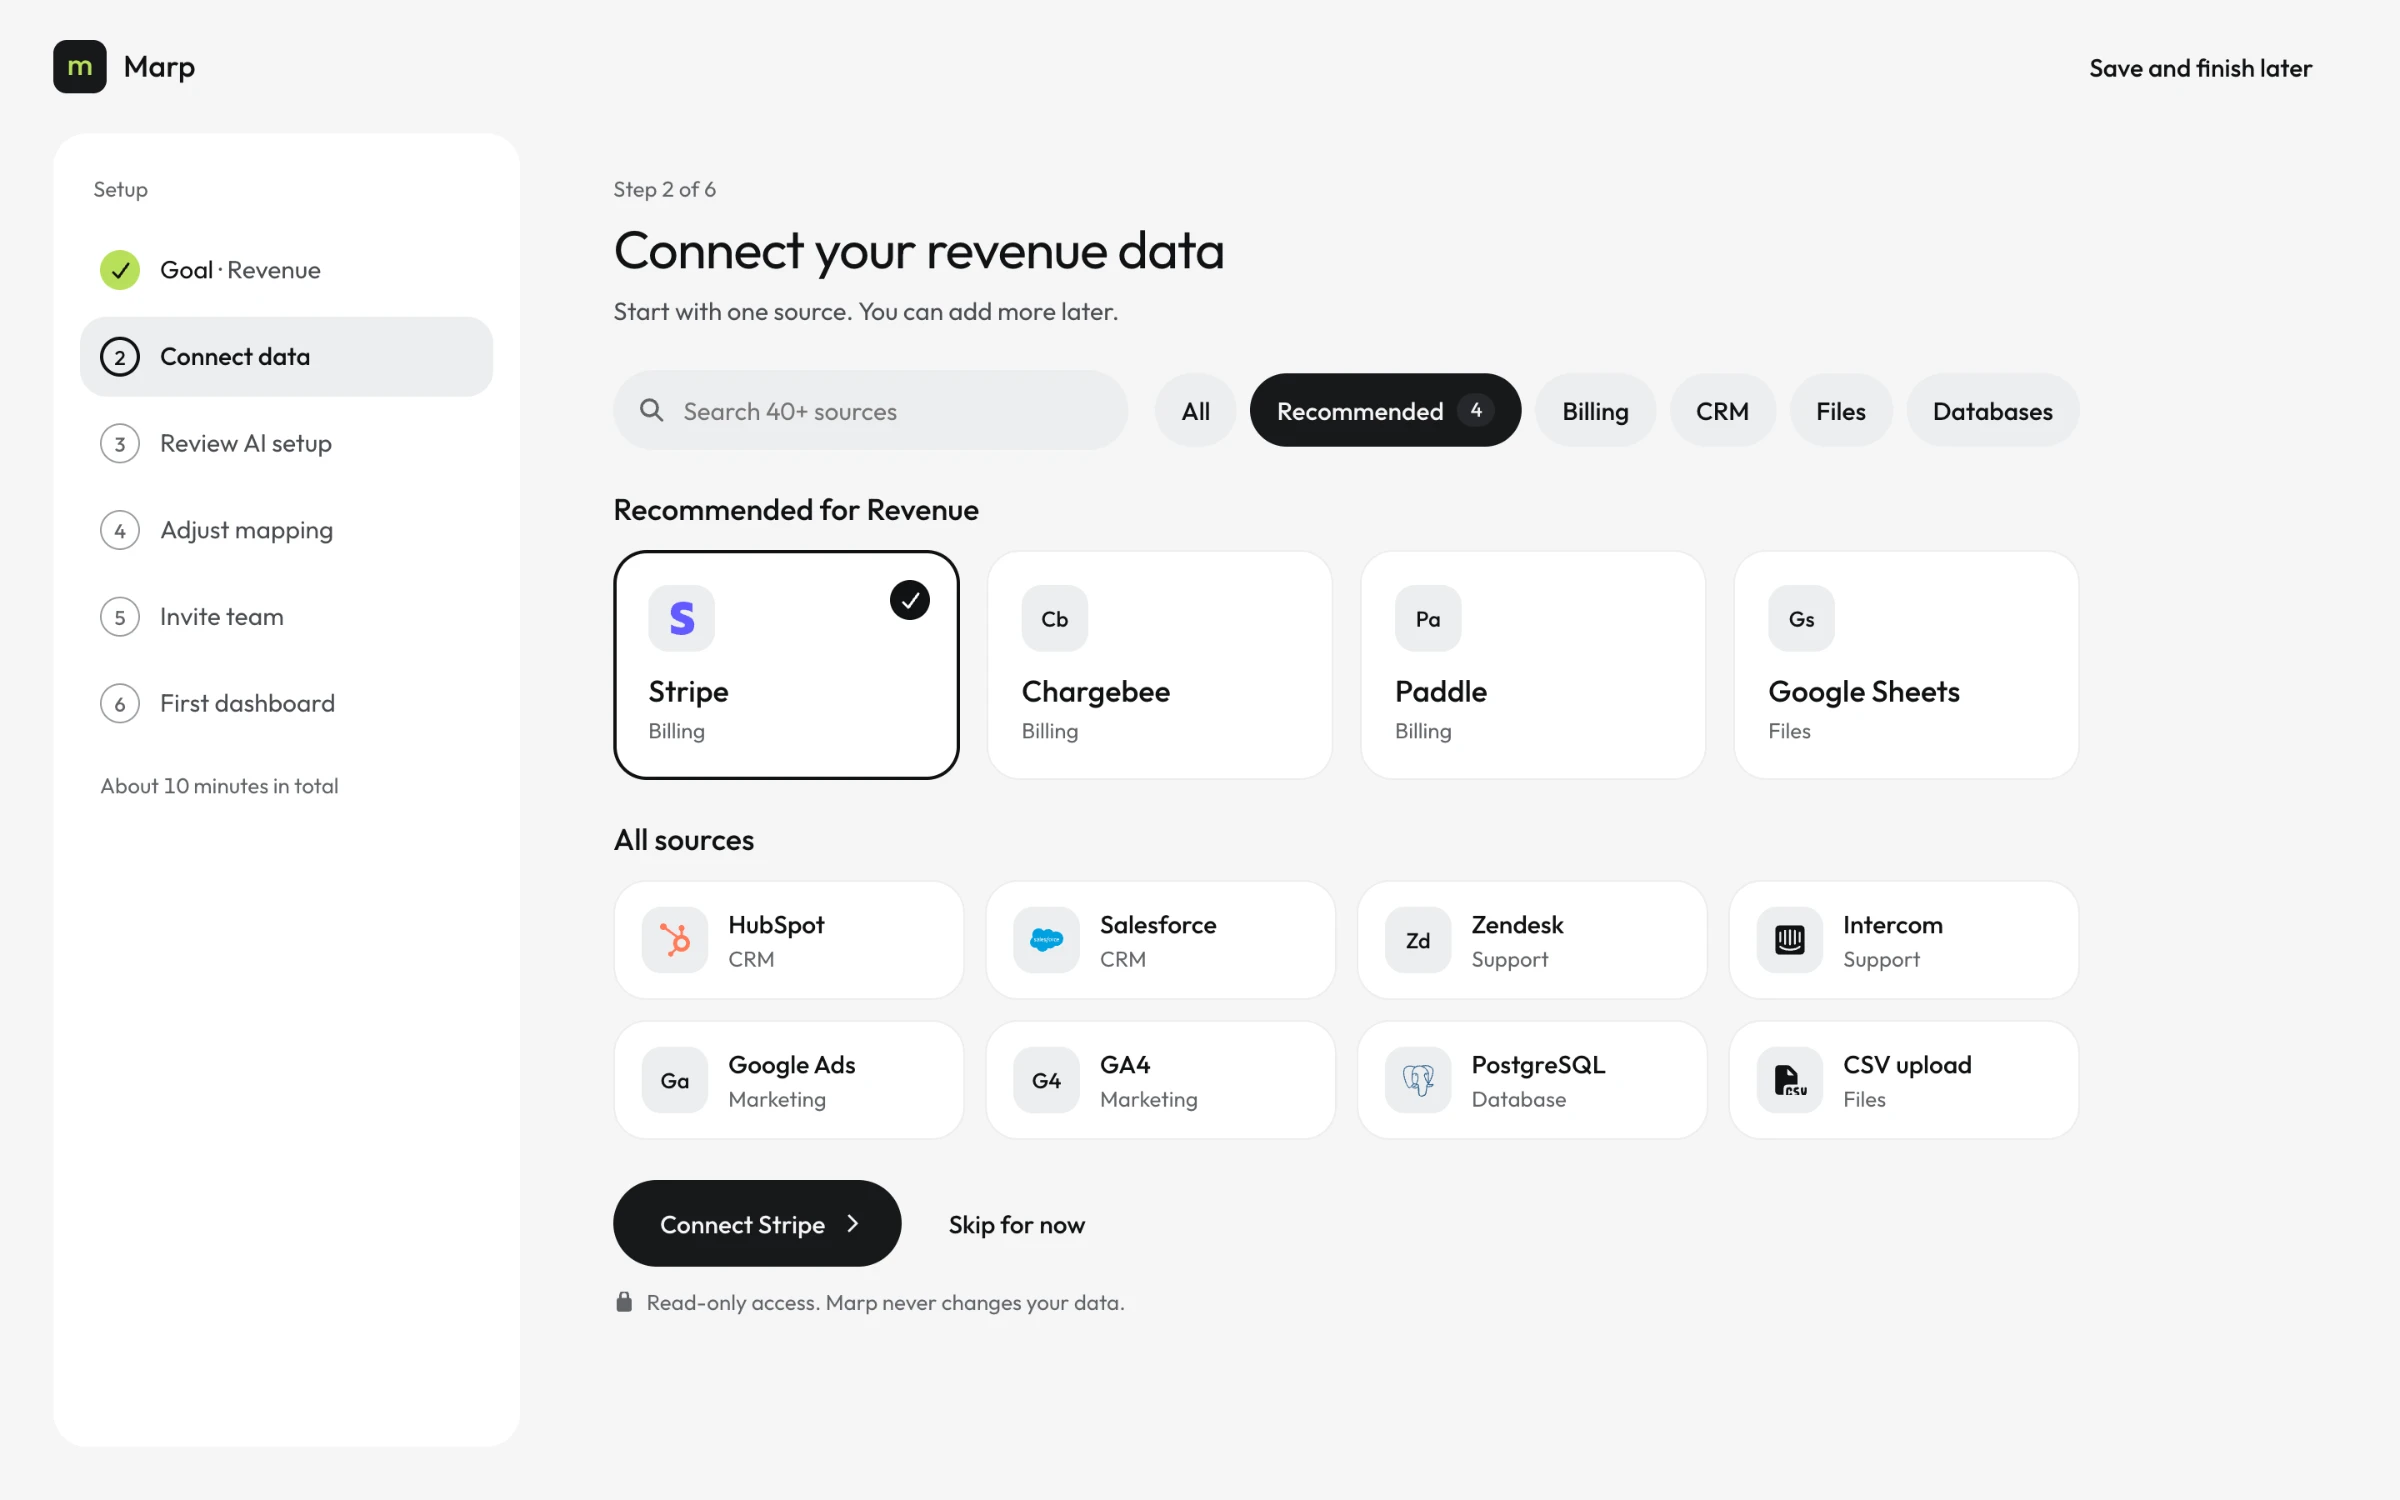
Task: Click the Chargebee Cb icon
Action: pyautogui.click(x=1054, y=618)
